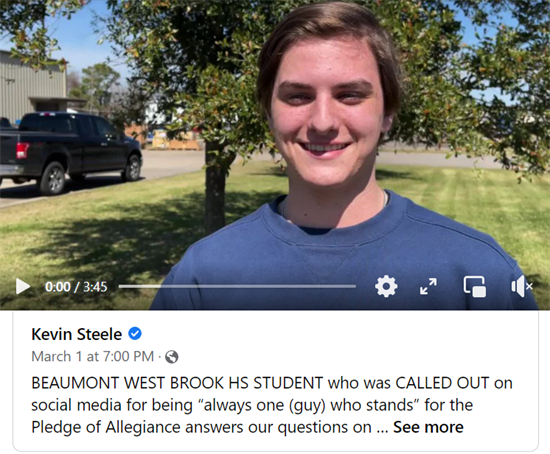Unmute the video sound
The width and height of the screenshot is (550, 454).
522,286
